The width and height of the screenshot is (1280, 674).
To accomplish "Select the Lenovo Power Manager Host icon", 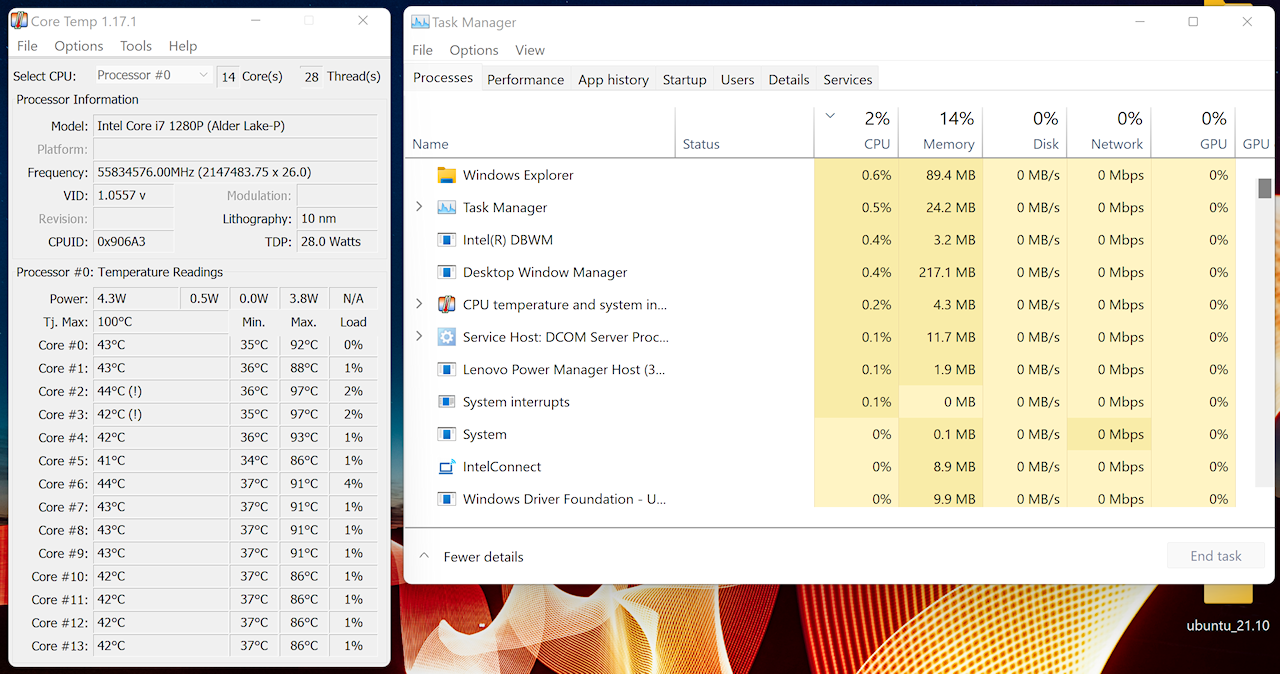I will pos(447,370).
